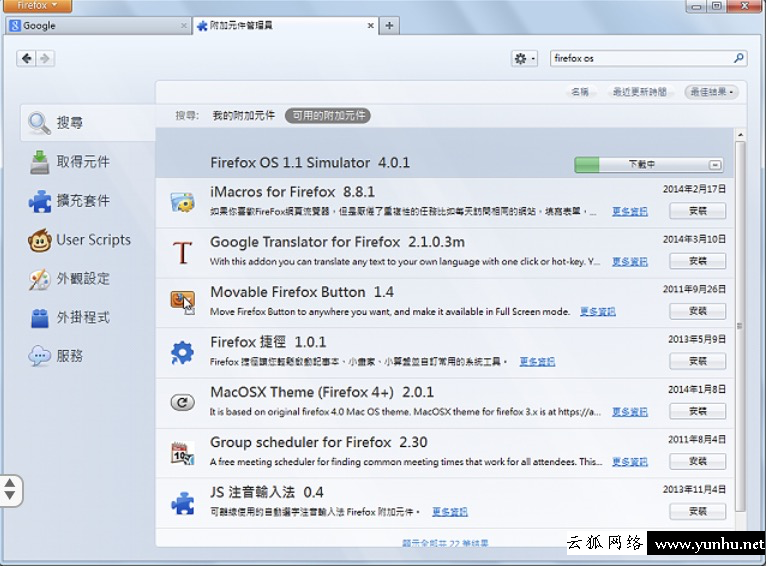Sort results by 最近更新時間
This screenshot has height=566, width=768.
click(x=640, y=92)
